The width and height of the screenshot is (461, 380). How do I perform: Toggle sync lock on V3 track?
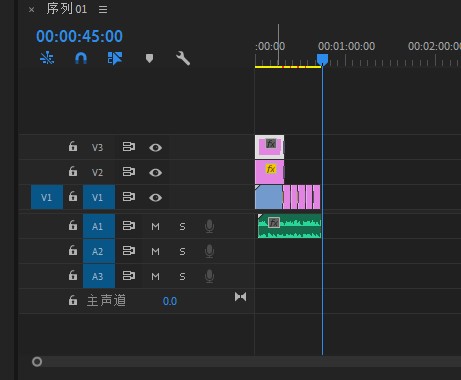point(129,147)
